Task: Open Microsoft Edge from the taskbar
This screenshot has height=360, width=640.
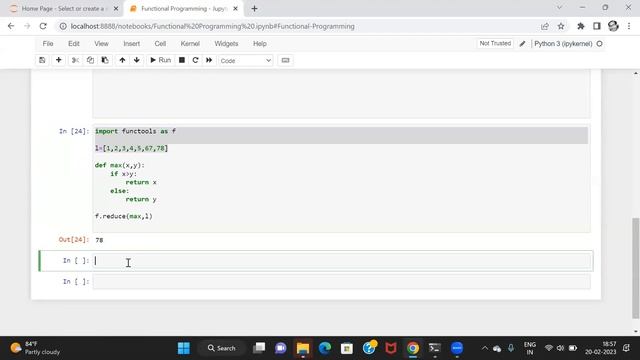Action: coord(325,348)
